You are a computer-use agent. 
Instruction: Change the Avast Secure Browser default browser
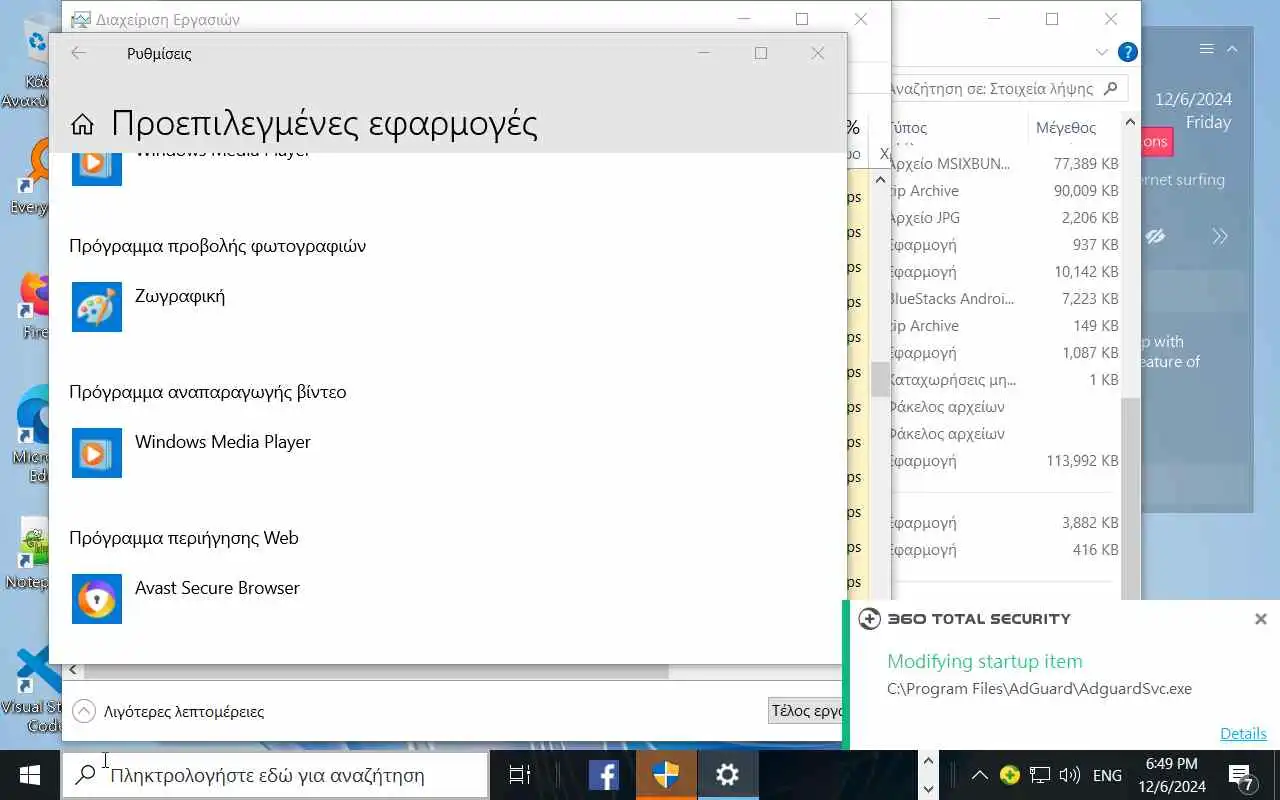click(x=97, y=599)
